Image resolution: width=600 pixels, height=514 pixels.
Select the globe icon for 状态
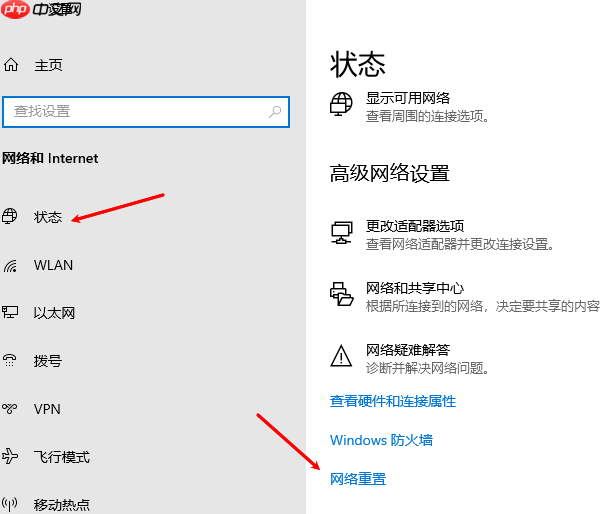pyautogui.click(x=11, y=217)
